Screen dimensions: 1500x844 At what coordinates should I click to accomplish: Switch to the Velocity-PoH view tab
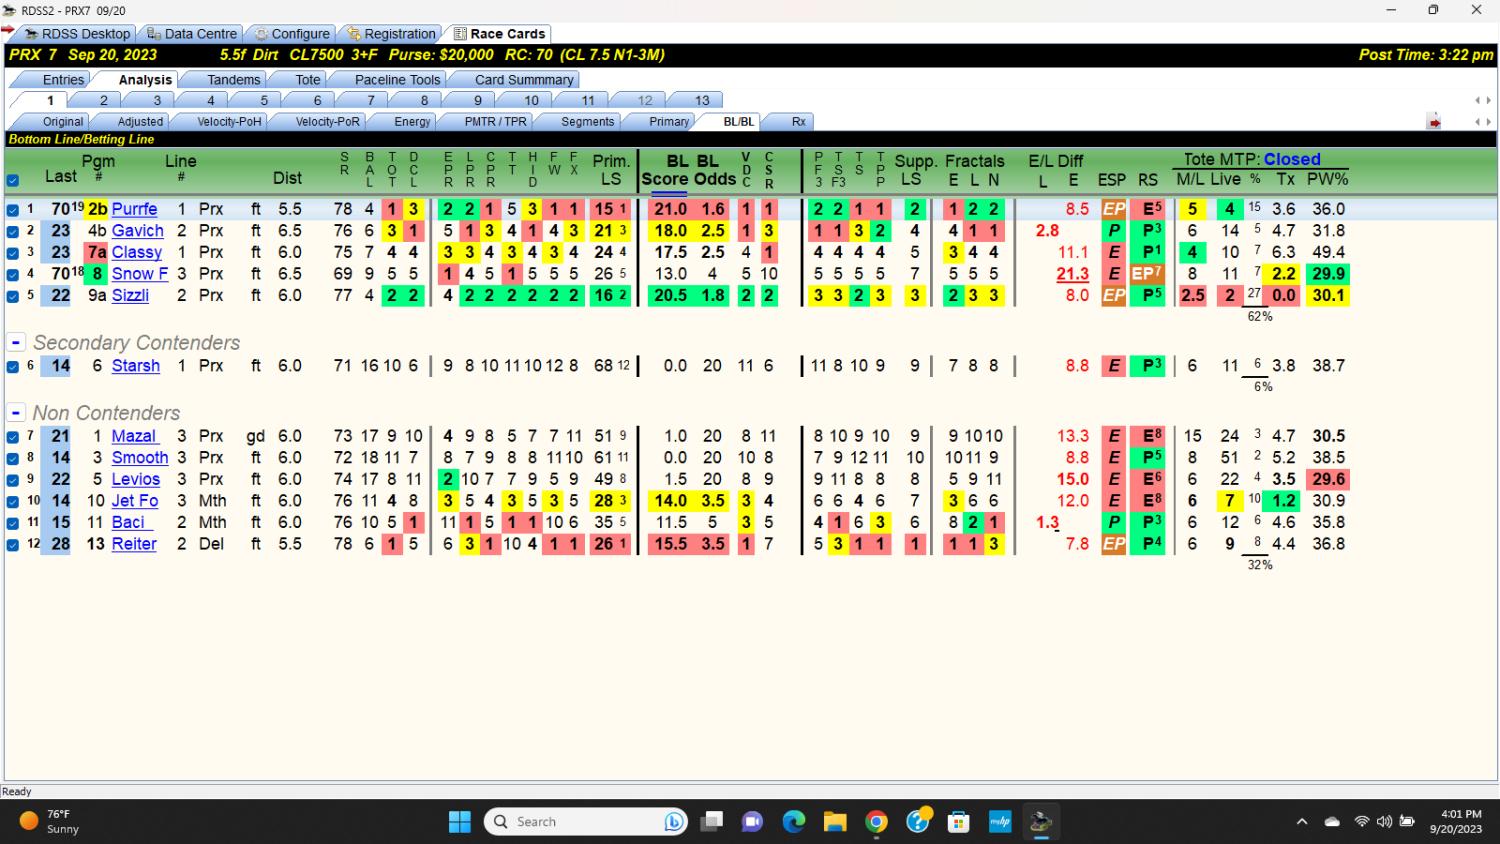[229, 122]
